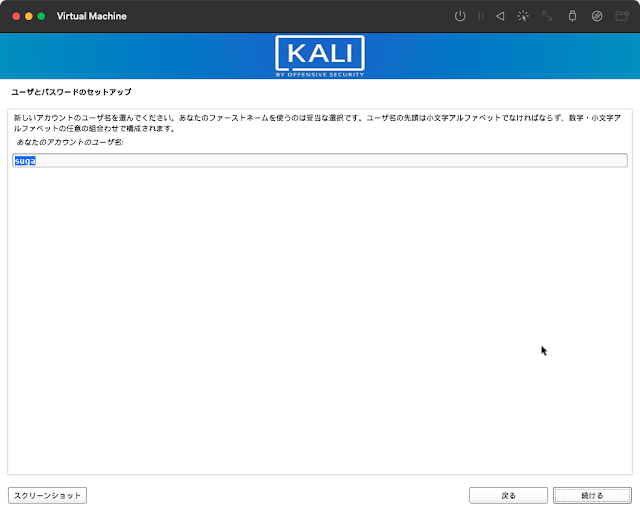The height and width of the screenshot is (512, 640).
Task: Click the resize window arrows icon
Action: tap(547, 16)
